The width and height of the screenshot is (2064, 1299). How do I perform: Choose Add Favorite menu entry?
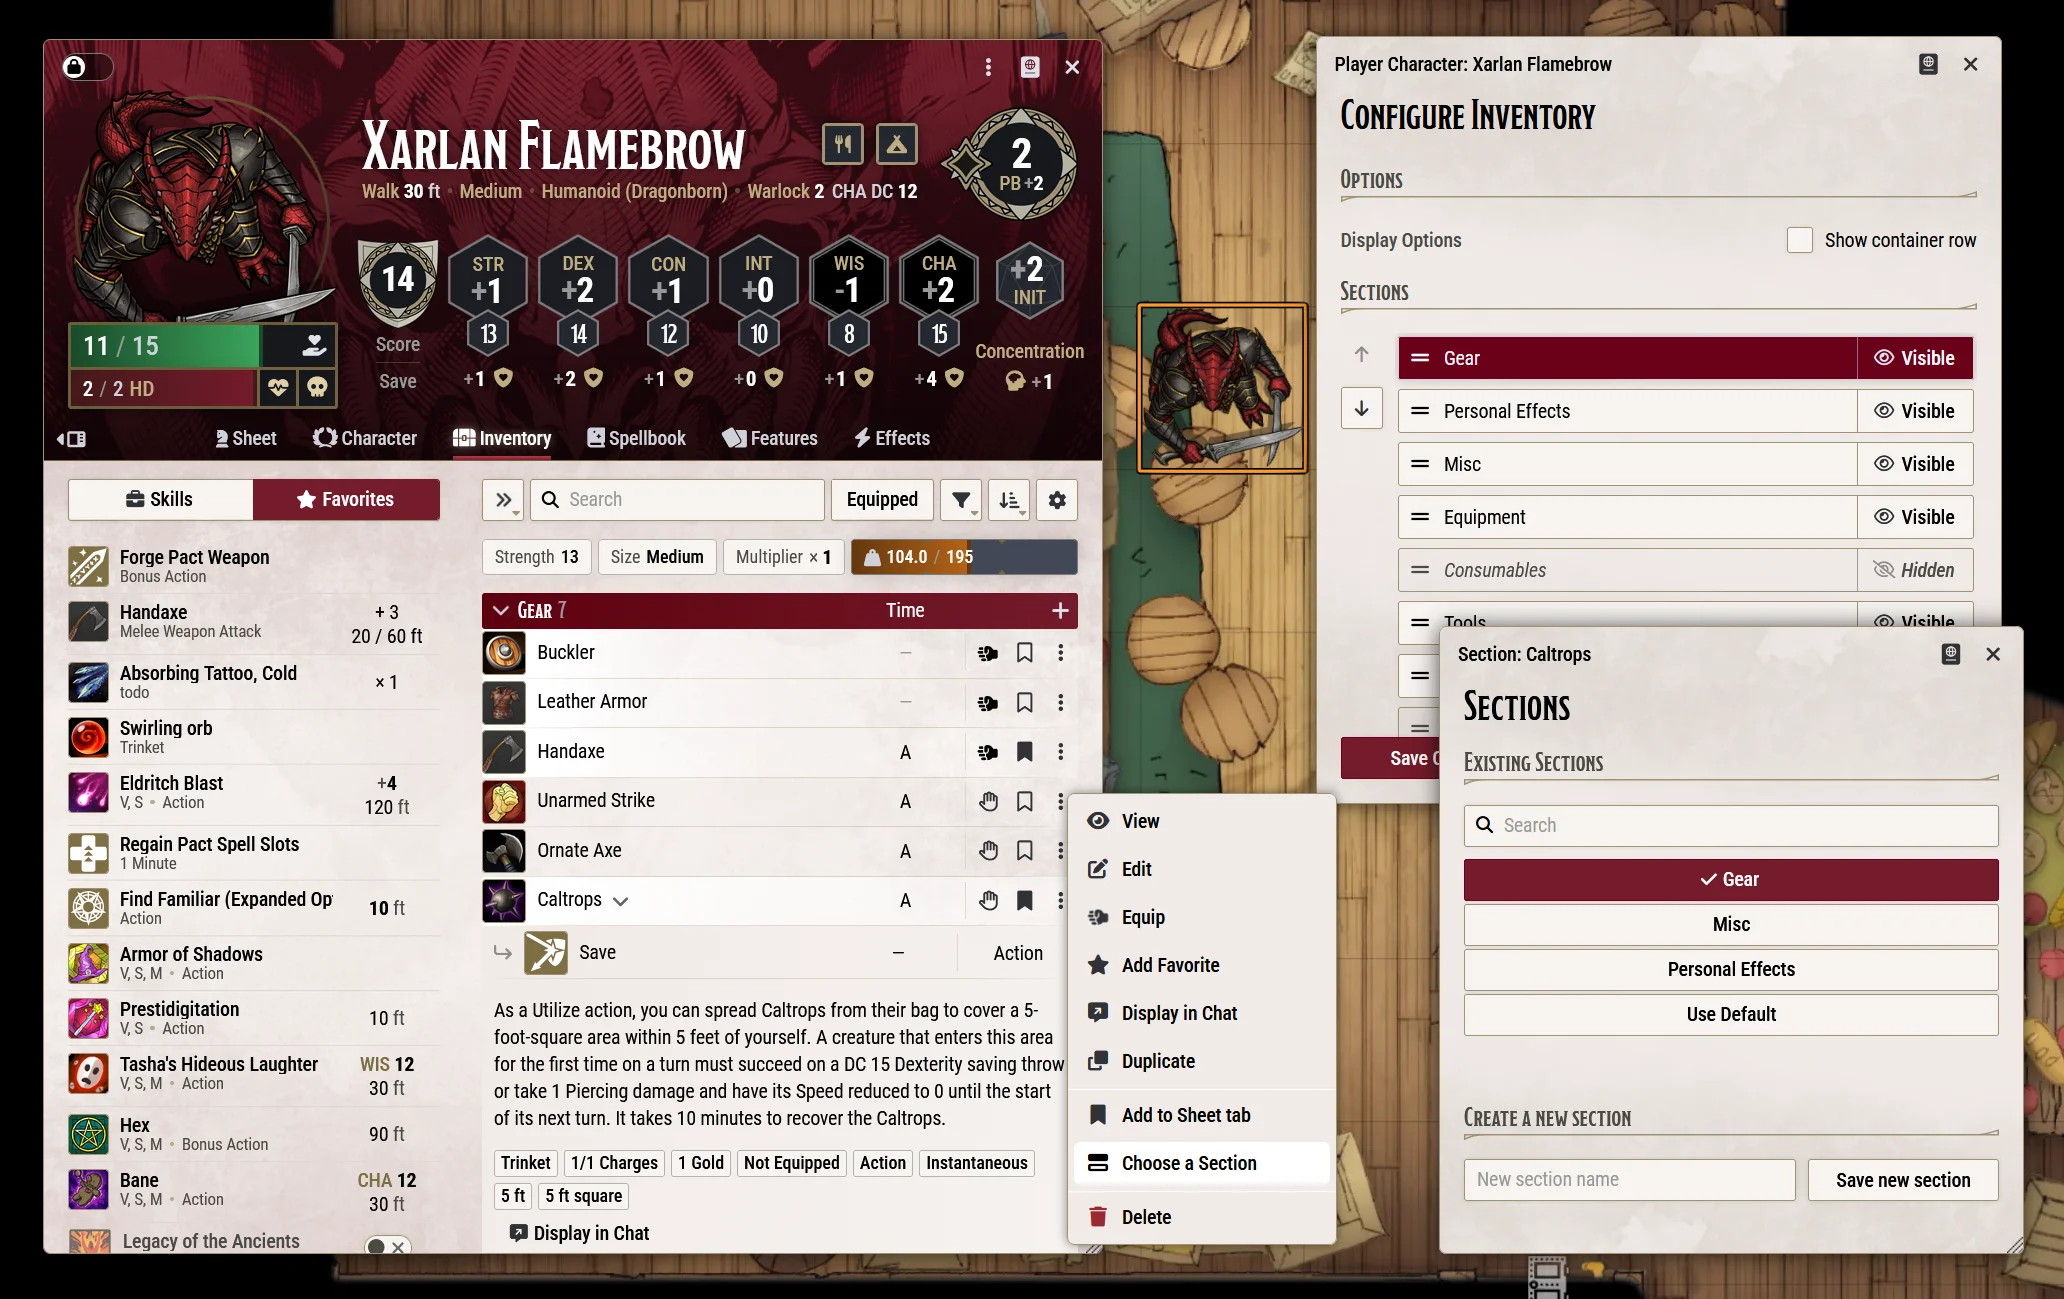1201,965
